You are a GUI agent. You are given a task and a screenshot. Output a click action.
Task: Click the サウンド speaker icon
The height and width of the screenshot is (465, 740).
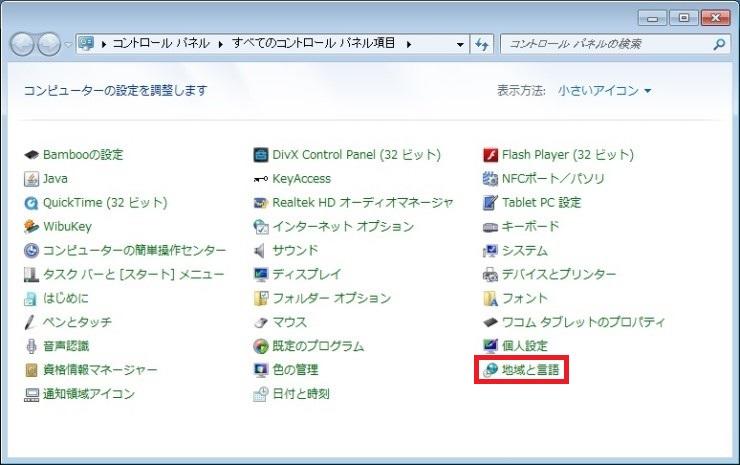(261, 251)
